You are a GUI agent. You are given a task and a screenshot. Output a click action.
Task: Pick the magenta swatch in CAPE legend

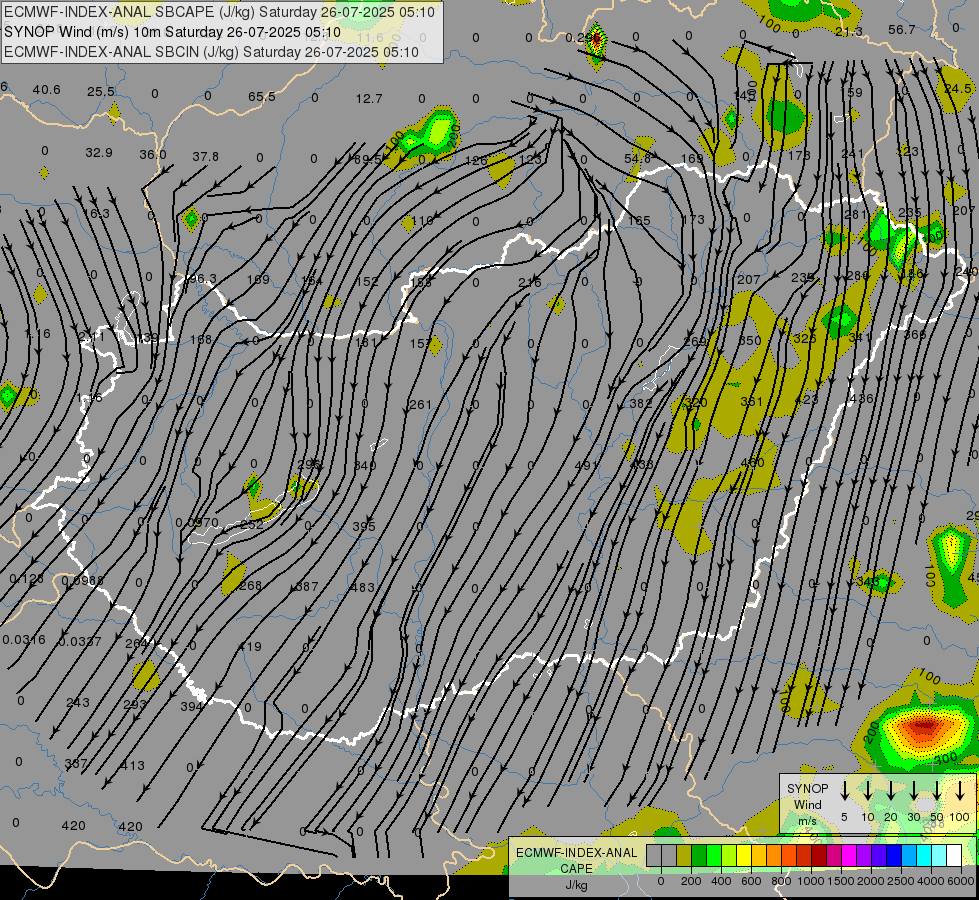coord(849,856)
